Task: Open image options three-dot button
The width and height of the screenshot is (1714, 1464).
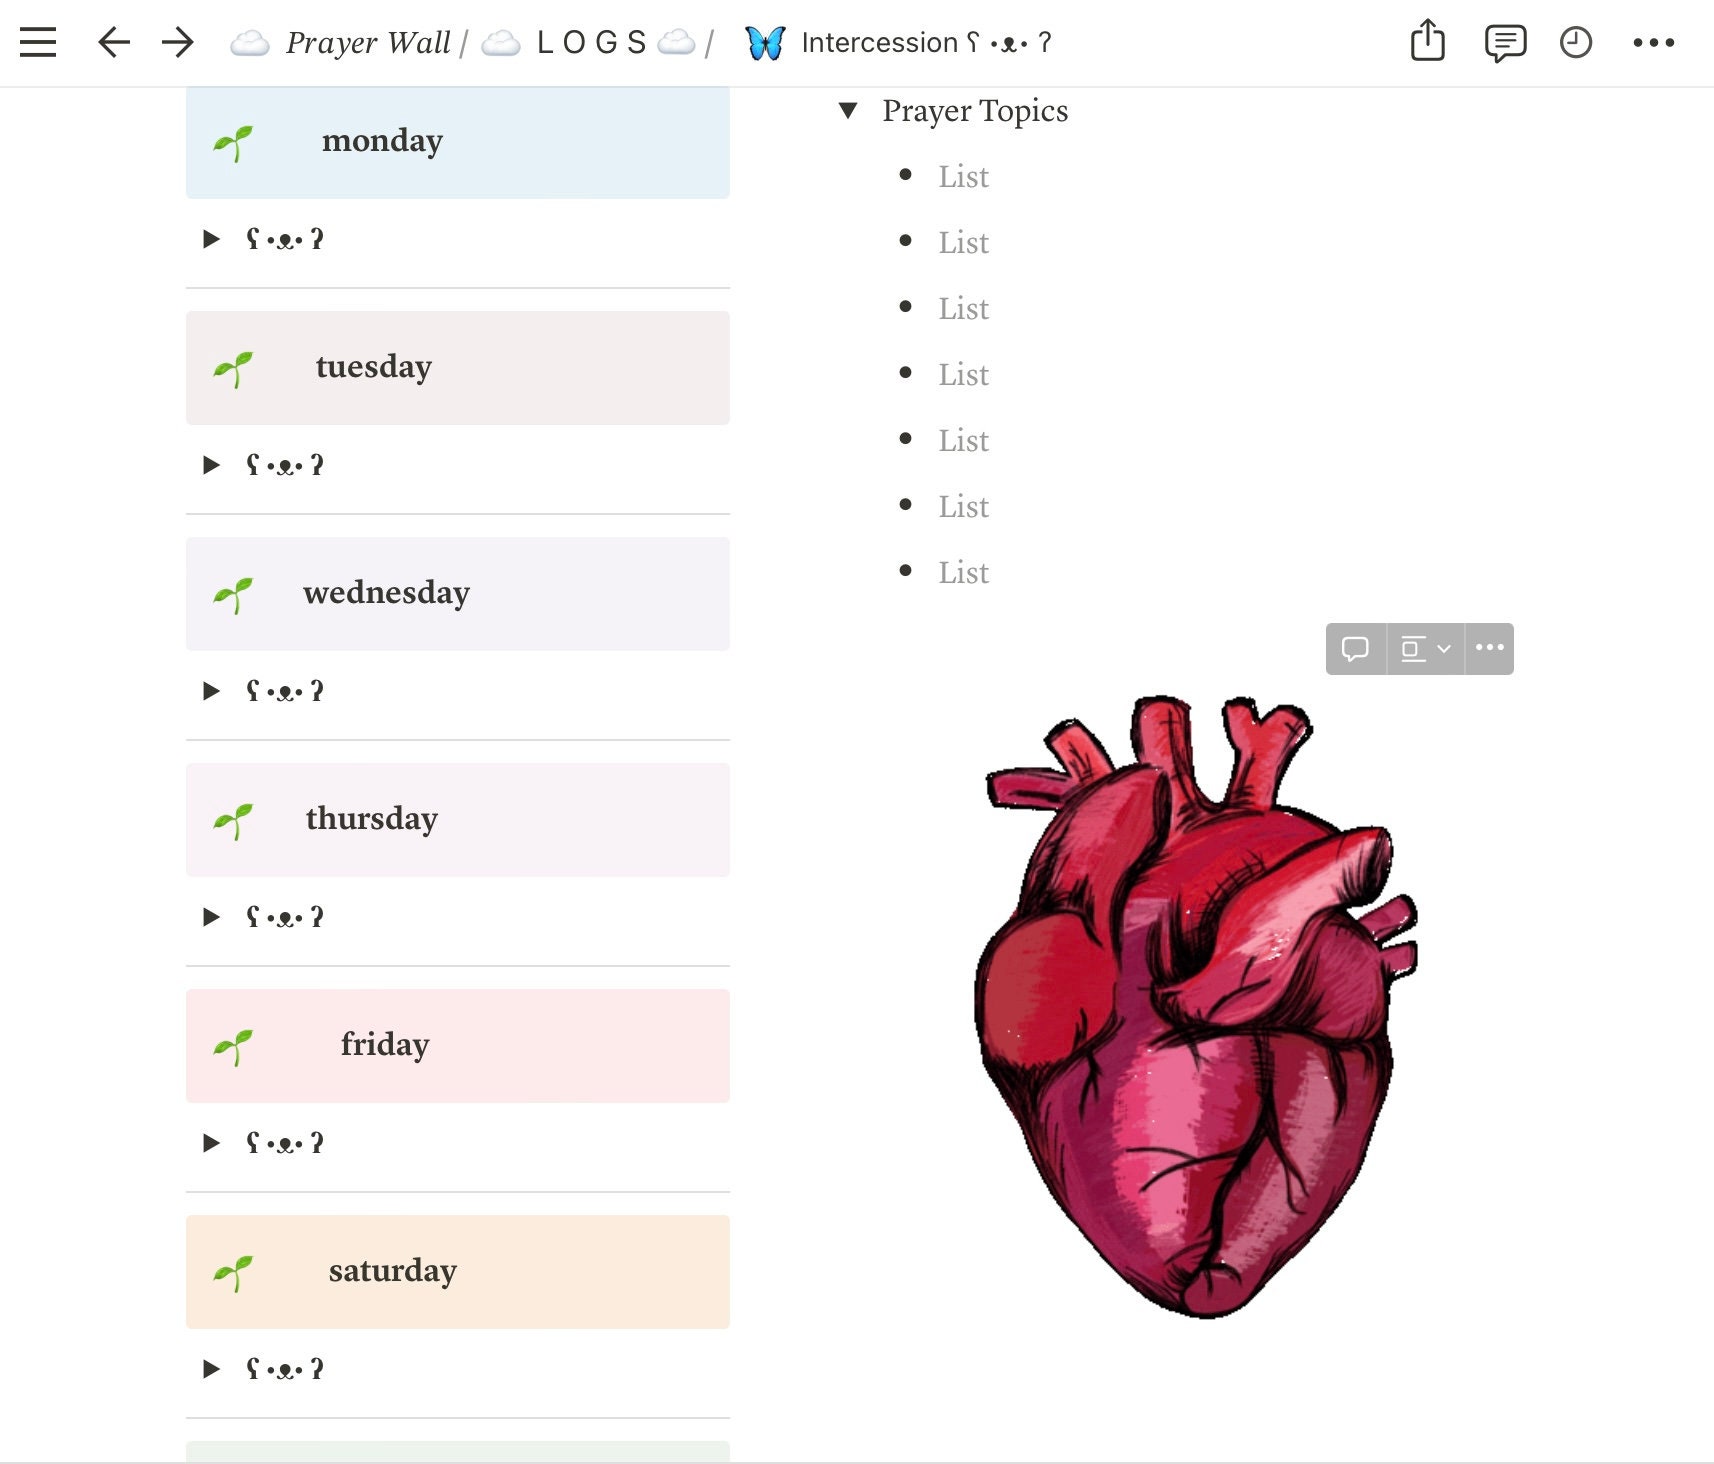Action: (1489, 648)
